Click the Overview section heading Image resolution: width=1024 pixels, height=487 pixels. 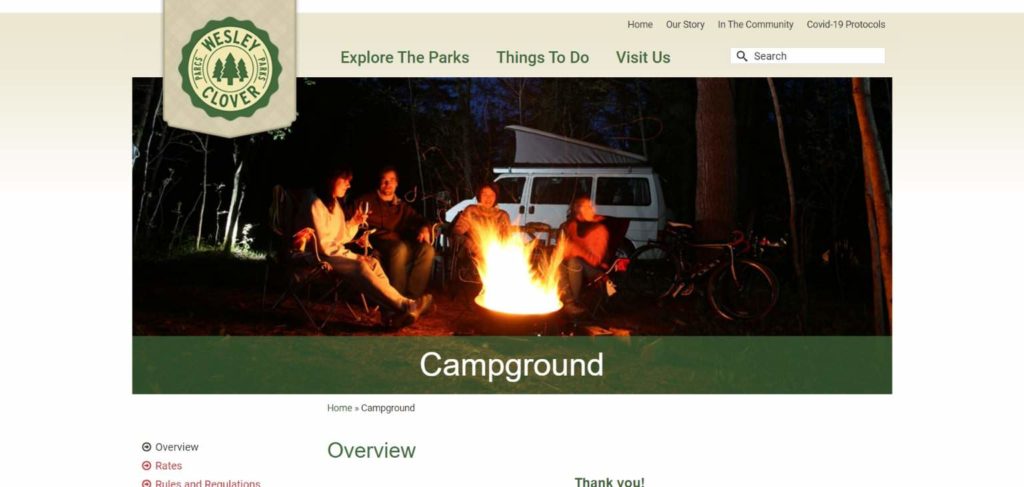(372, 450)
